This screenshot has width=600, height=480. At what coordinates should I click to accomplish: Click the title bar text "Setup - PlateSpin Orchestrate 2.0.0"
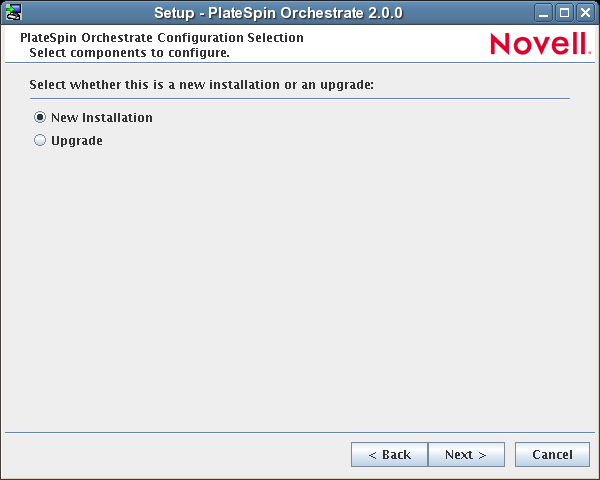[279, 13]
